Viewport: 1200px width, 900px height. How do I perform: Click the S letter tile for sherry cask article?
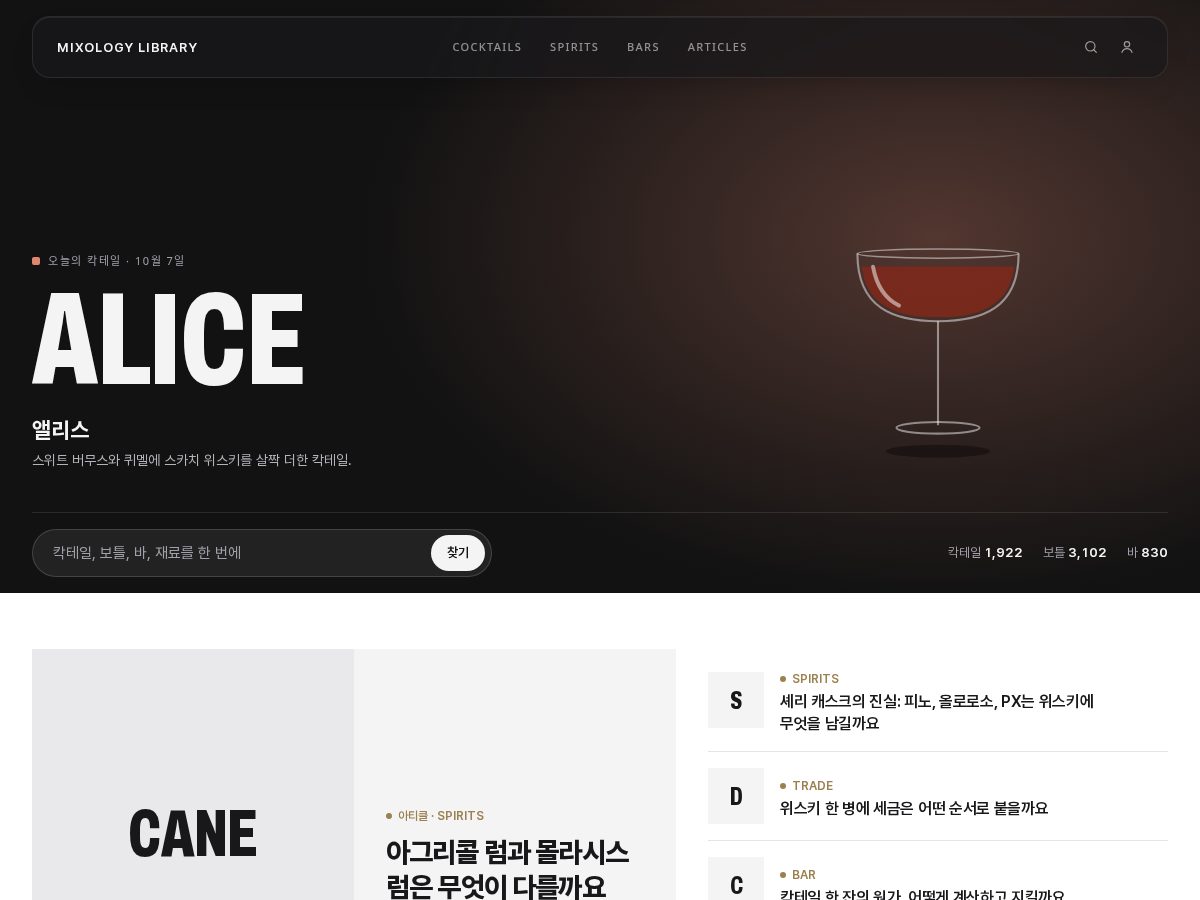736,700
